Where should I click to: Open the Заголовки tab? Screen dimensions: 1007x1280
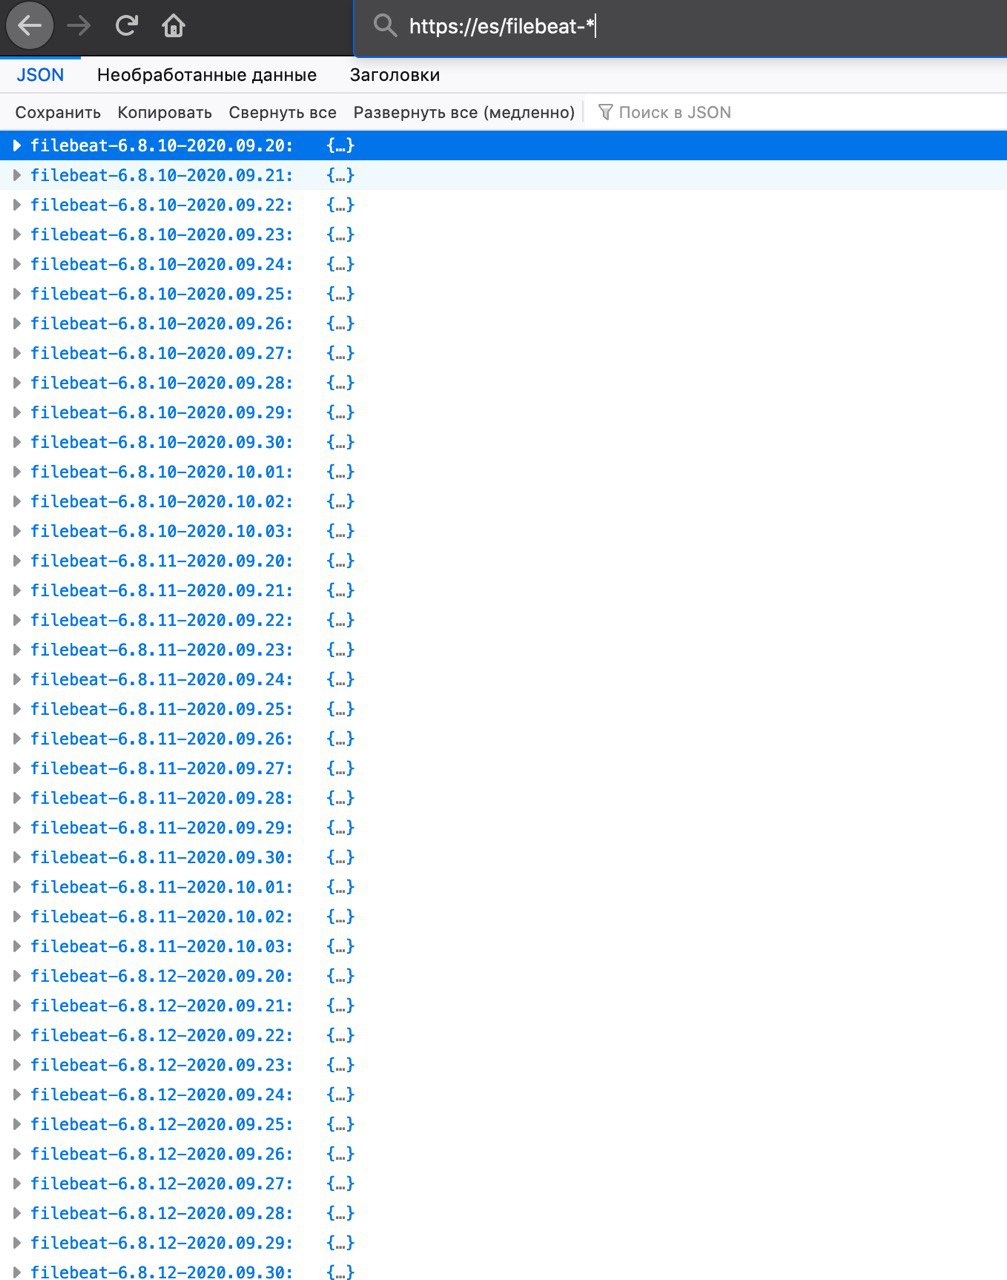pos(395,75)
